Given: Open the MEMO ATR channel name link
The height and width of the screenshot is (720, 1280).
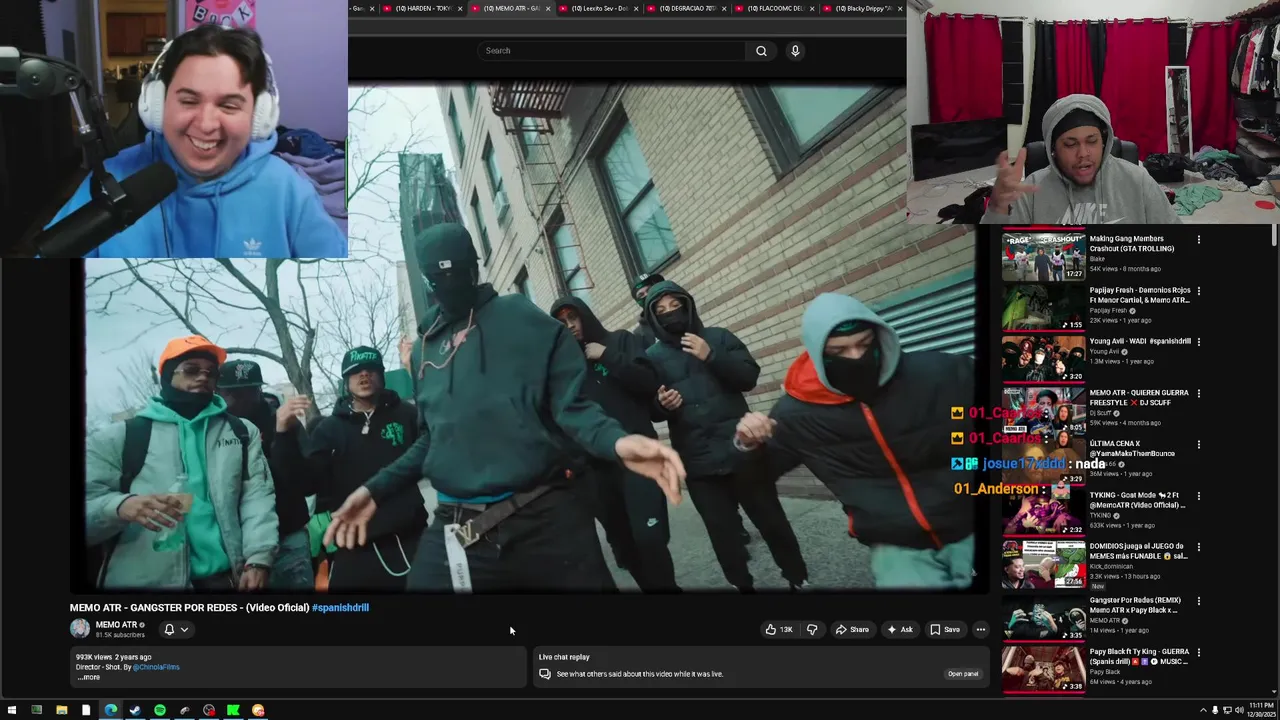Looking at the screenshot, I should (116, 625).
